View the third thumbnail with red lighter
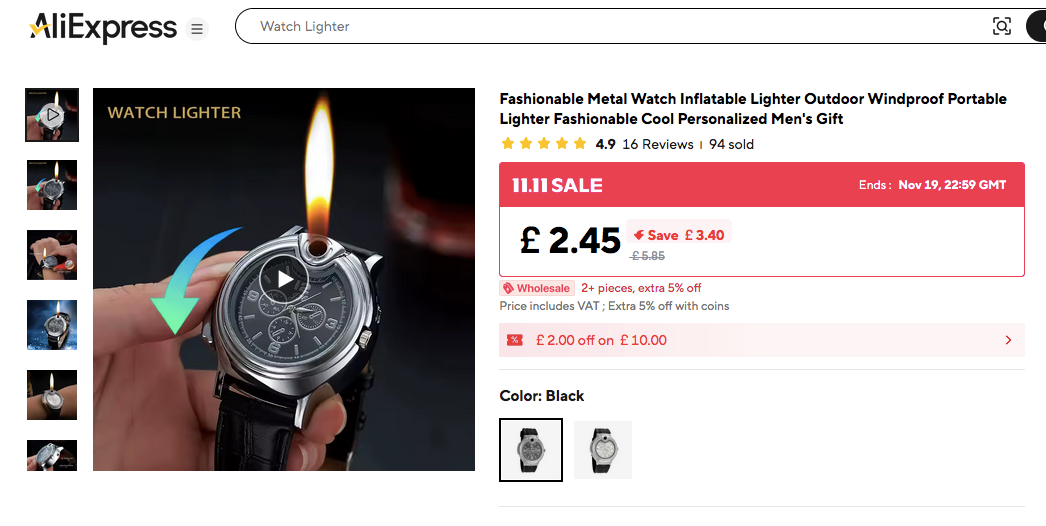1046x526 pixels. click(52, 255)
